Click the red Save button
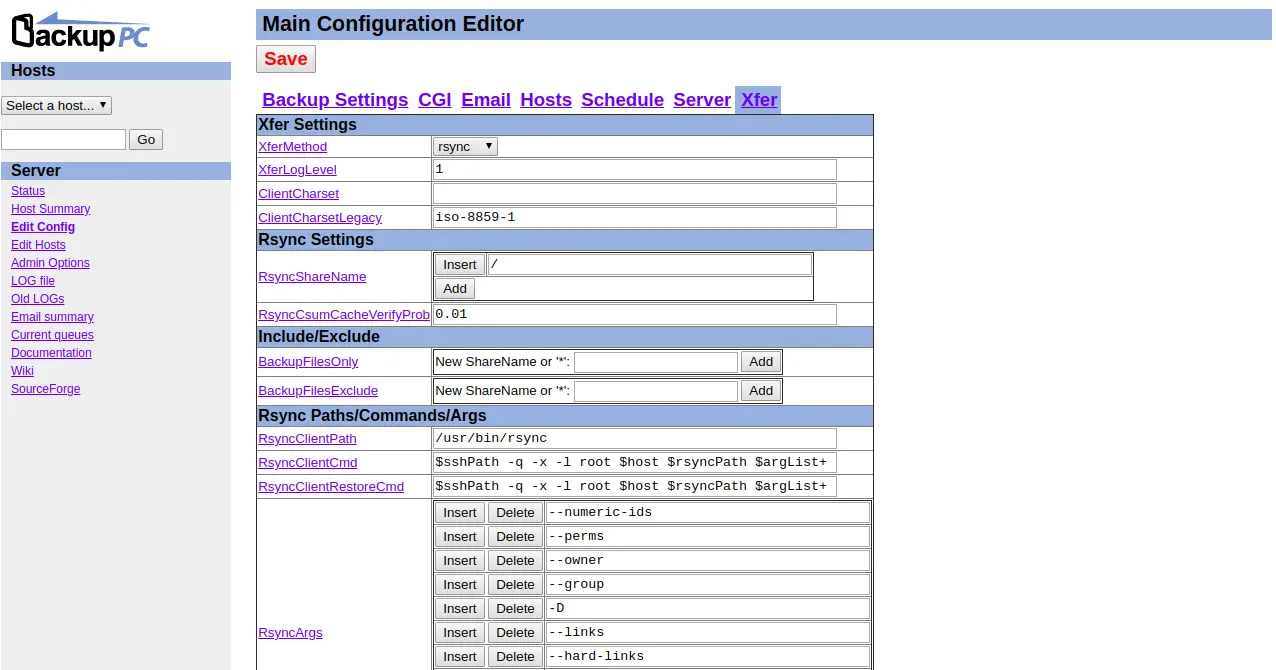The width and height of the screenshot is (1276, 670). 286,59
